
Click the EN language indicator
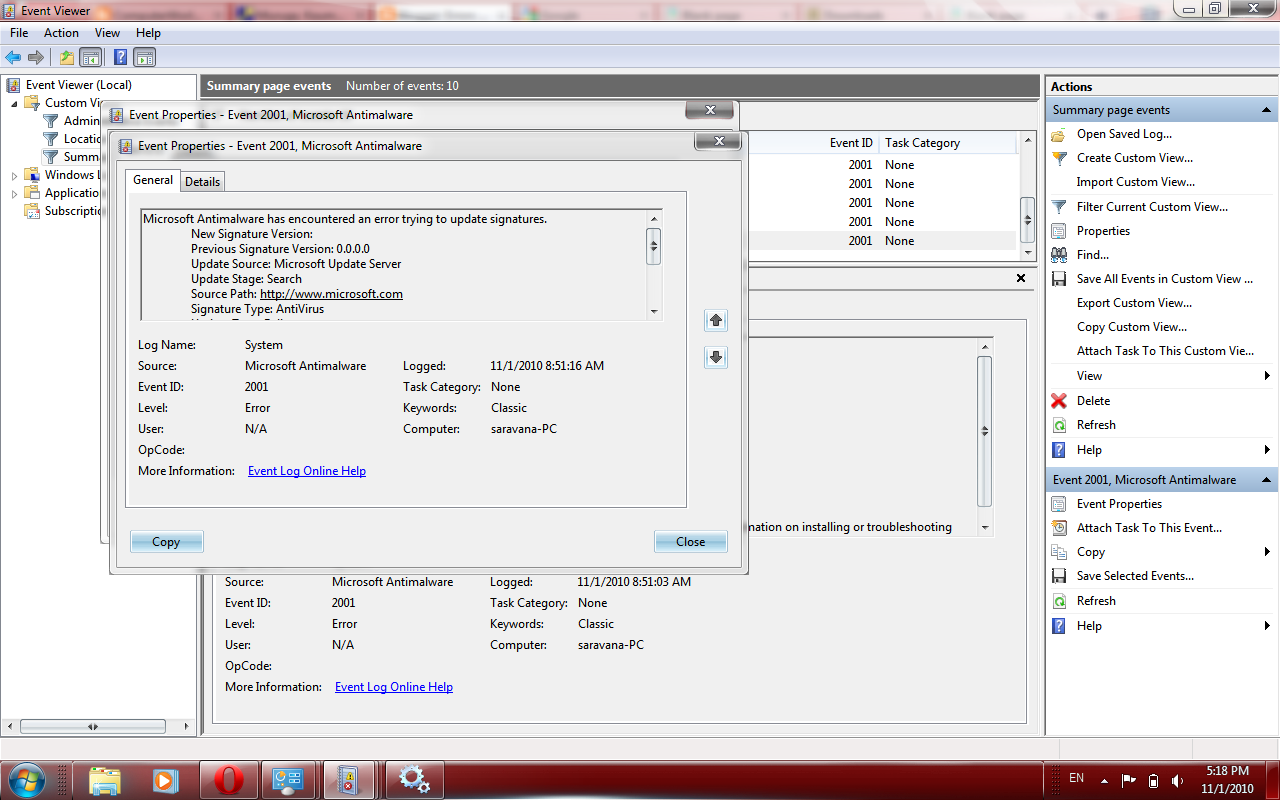tap(1076, 778)
